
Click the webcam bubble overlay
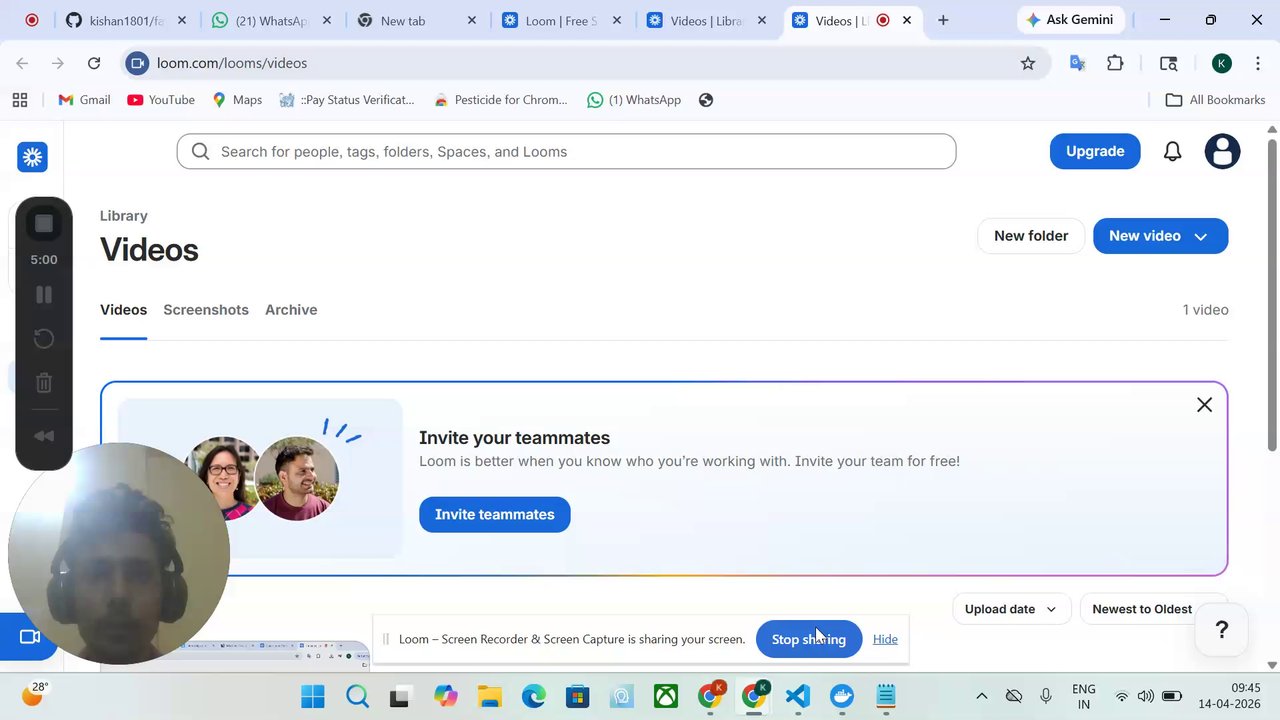(x=118, y=553)
